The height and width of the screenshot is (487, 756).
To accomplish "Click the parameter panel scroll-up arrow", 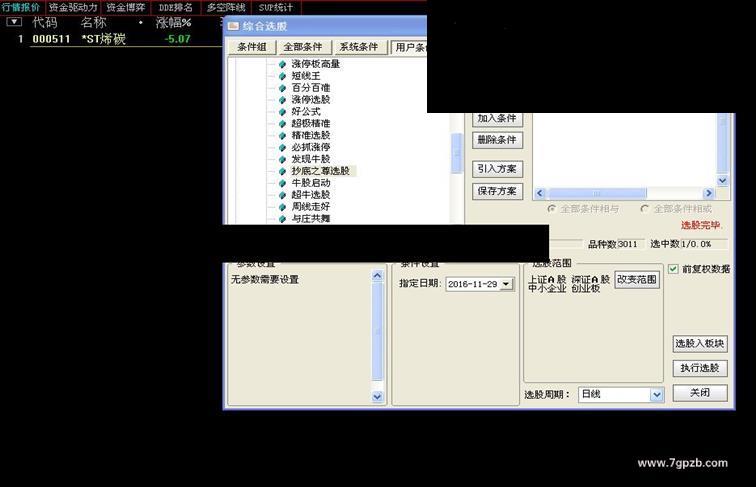I will coord(378,275).
